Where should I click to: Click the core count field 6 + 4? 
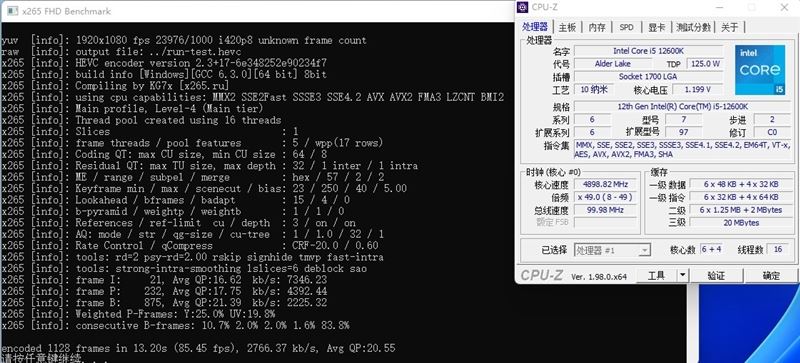point(711,250)
